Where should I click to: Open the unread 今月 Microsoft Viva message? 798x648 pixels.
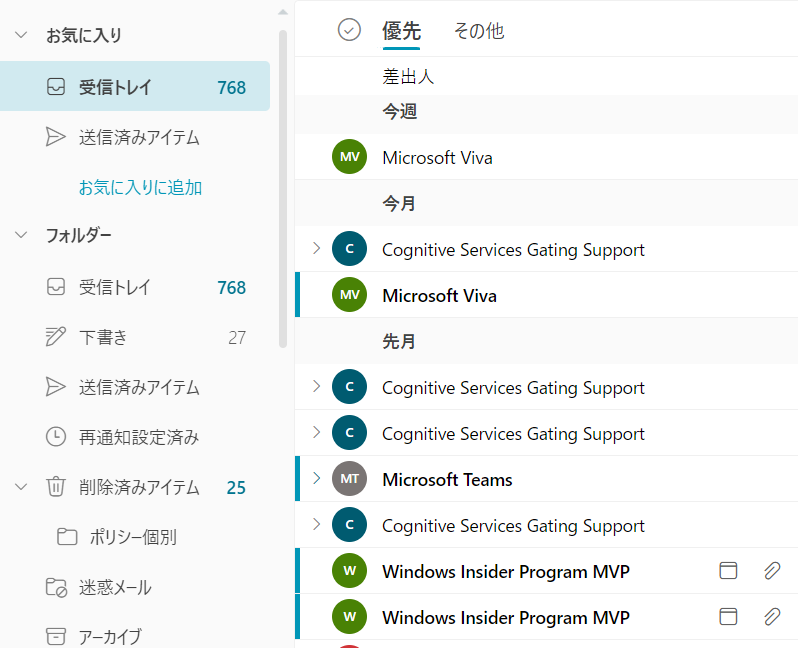coord(546,295)
